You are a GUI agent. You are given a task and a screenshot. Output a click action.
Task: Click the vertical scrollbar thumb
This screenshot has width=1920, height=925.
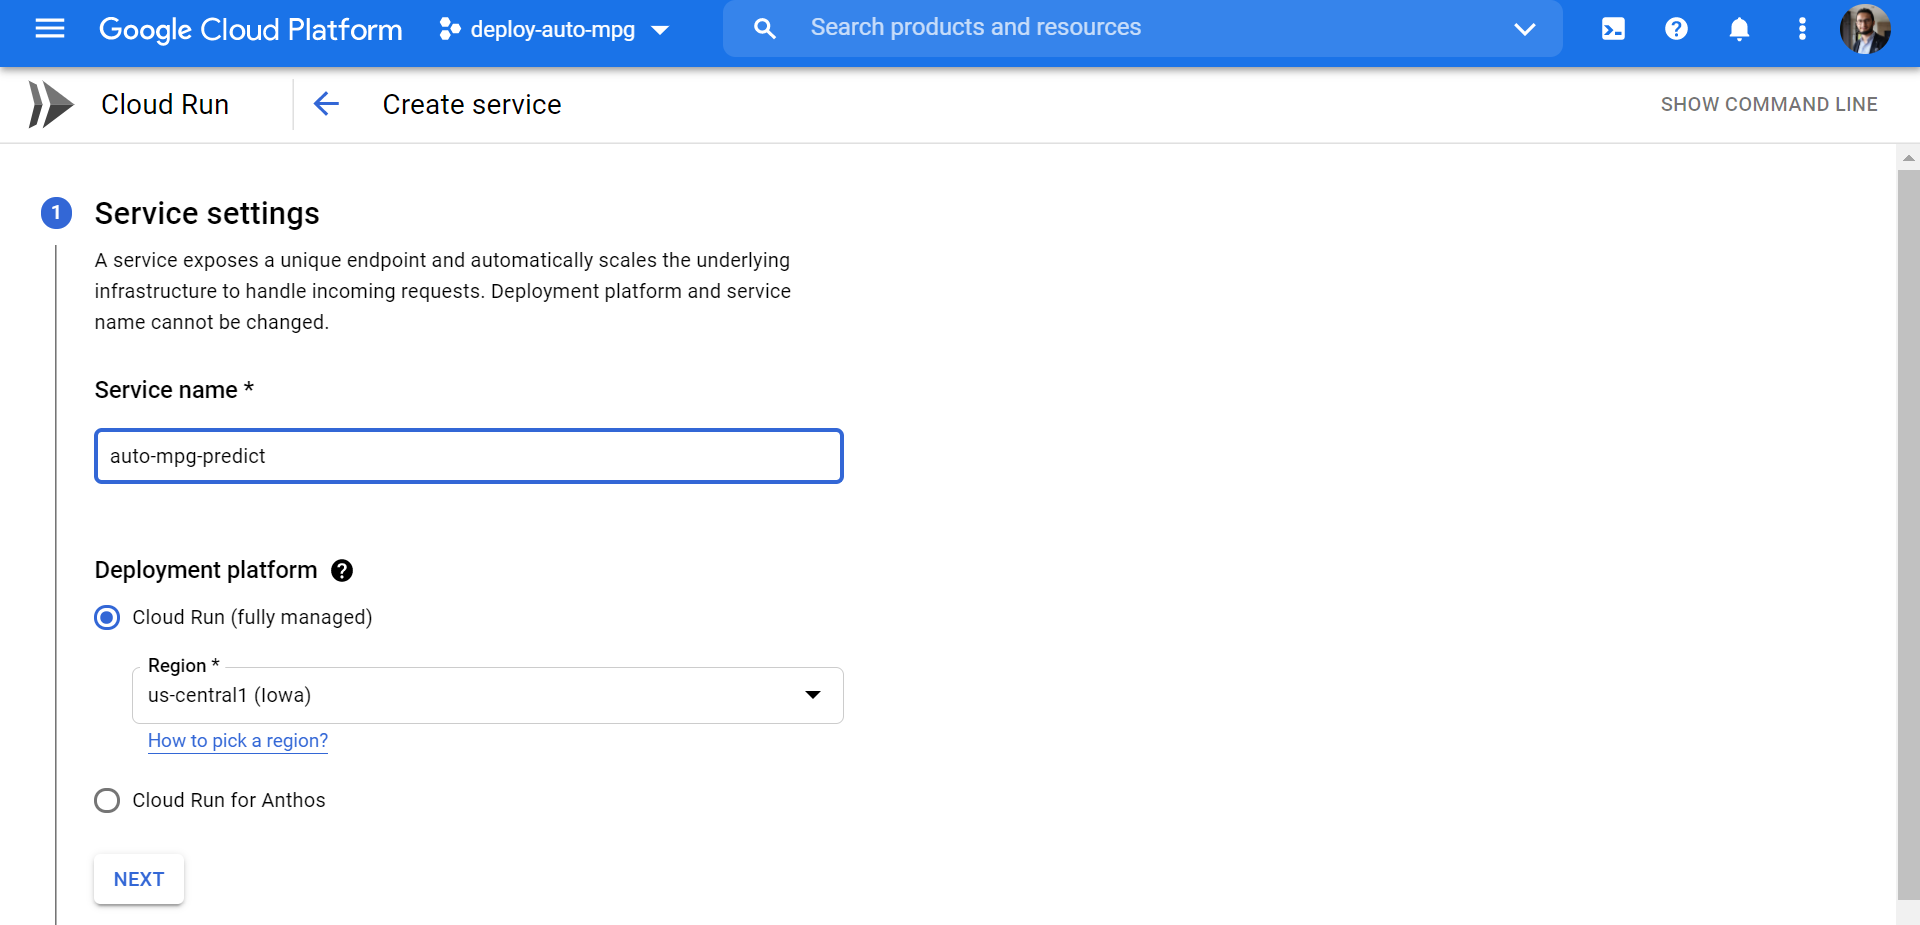pos(1908,535)
